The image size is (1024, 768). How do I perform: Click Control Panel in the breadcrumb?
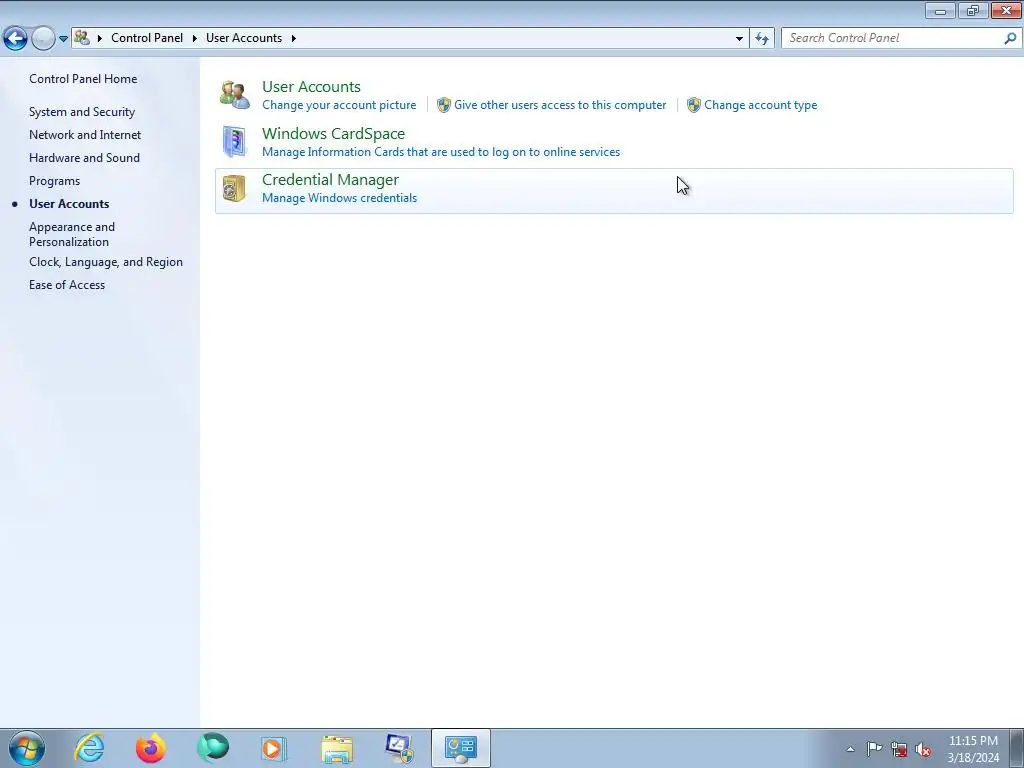click(147, 38)
